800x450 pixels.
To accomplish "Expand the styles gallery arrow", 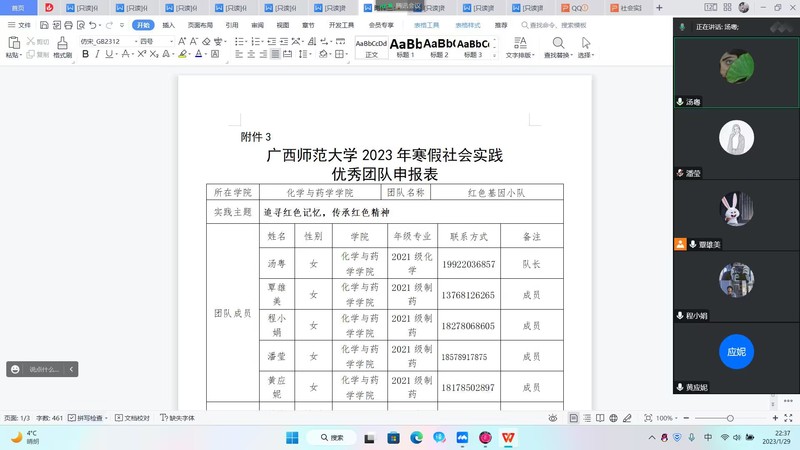I will coord(494,56).
